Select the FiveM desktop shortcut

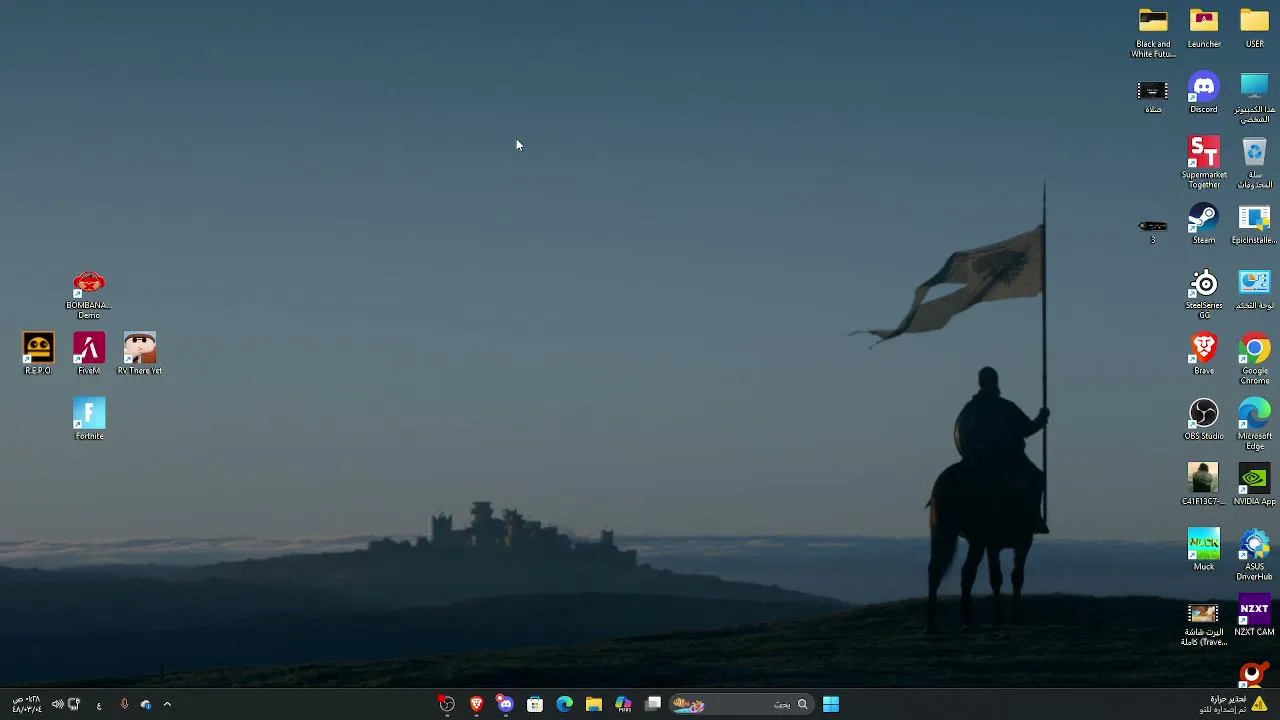tap(89, 355)
